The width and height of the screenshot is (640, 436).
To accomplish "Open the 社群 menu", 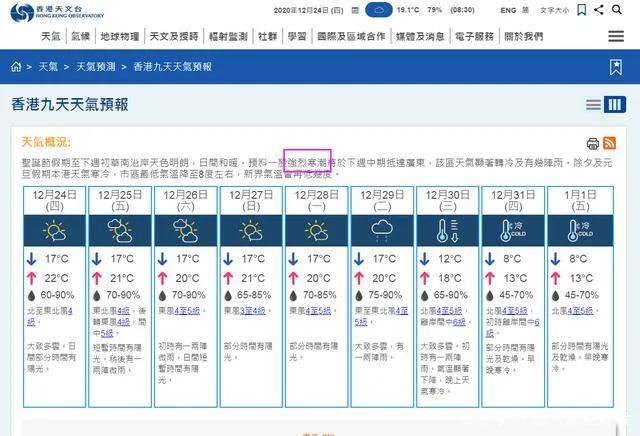I will point(268,36).
